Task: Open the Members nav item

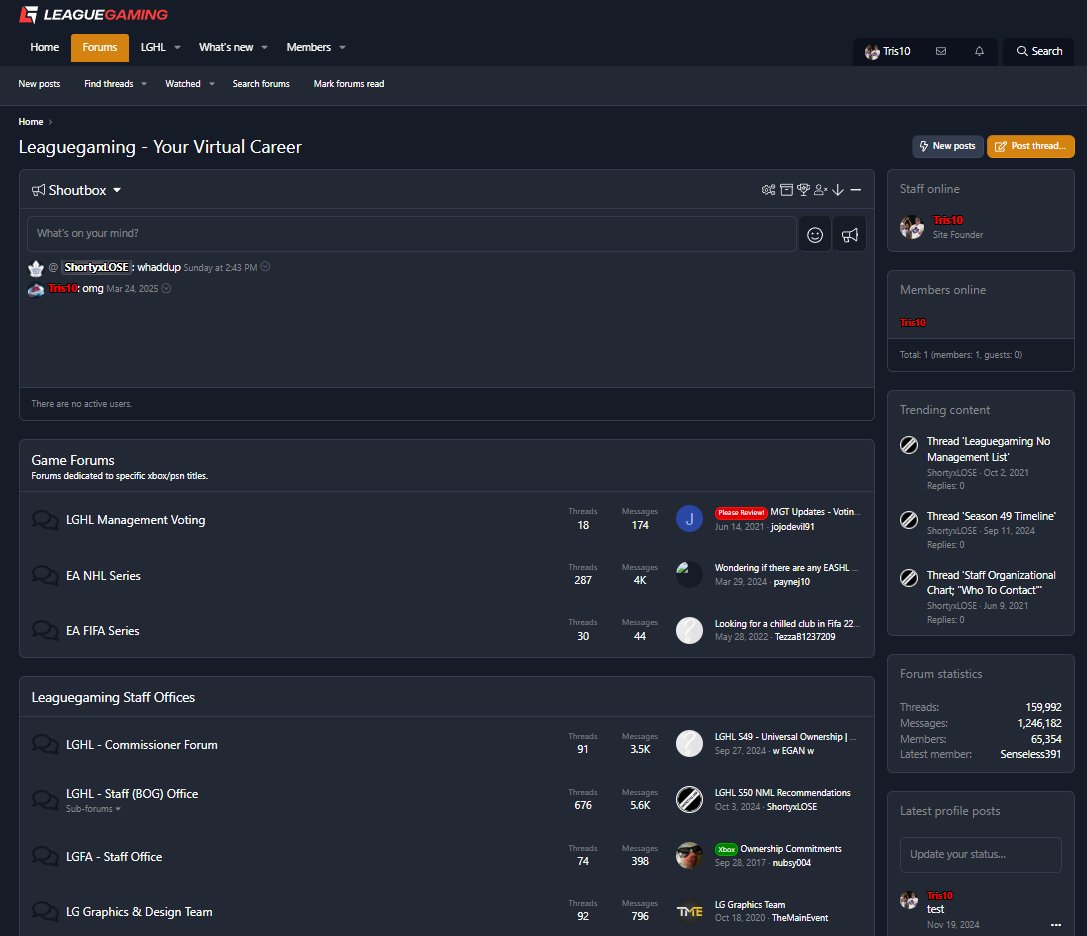Action: click(x=308, y=48)
